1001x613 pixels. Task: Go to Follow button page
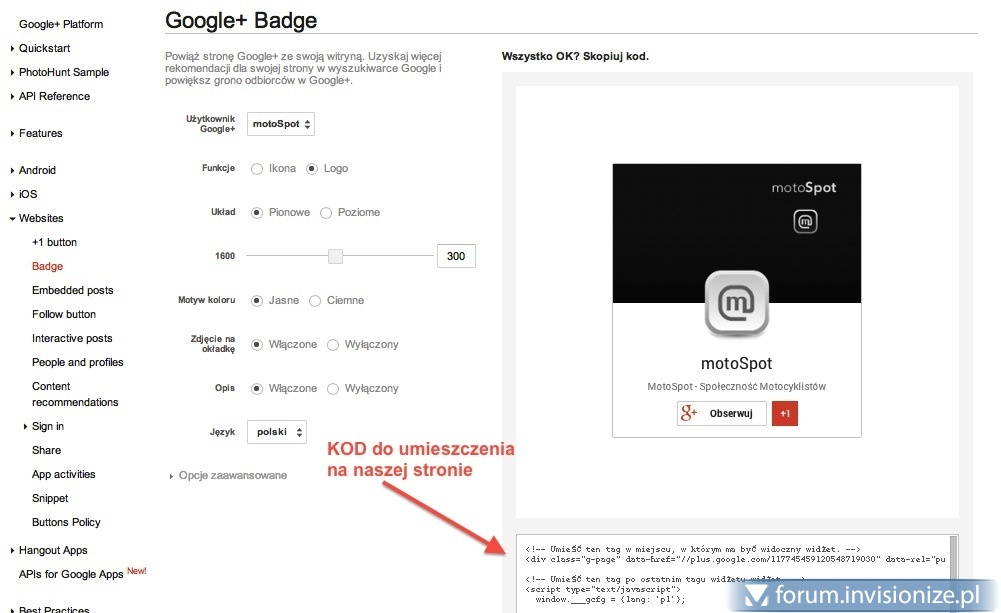click(64, 315)
